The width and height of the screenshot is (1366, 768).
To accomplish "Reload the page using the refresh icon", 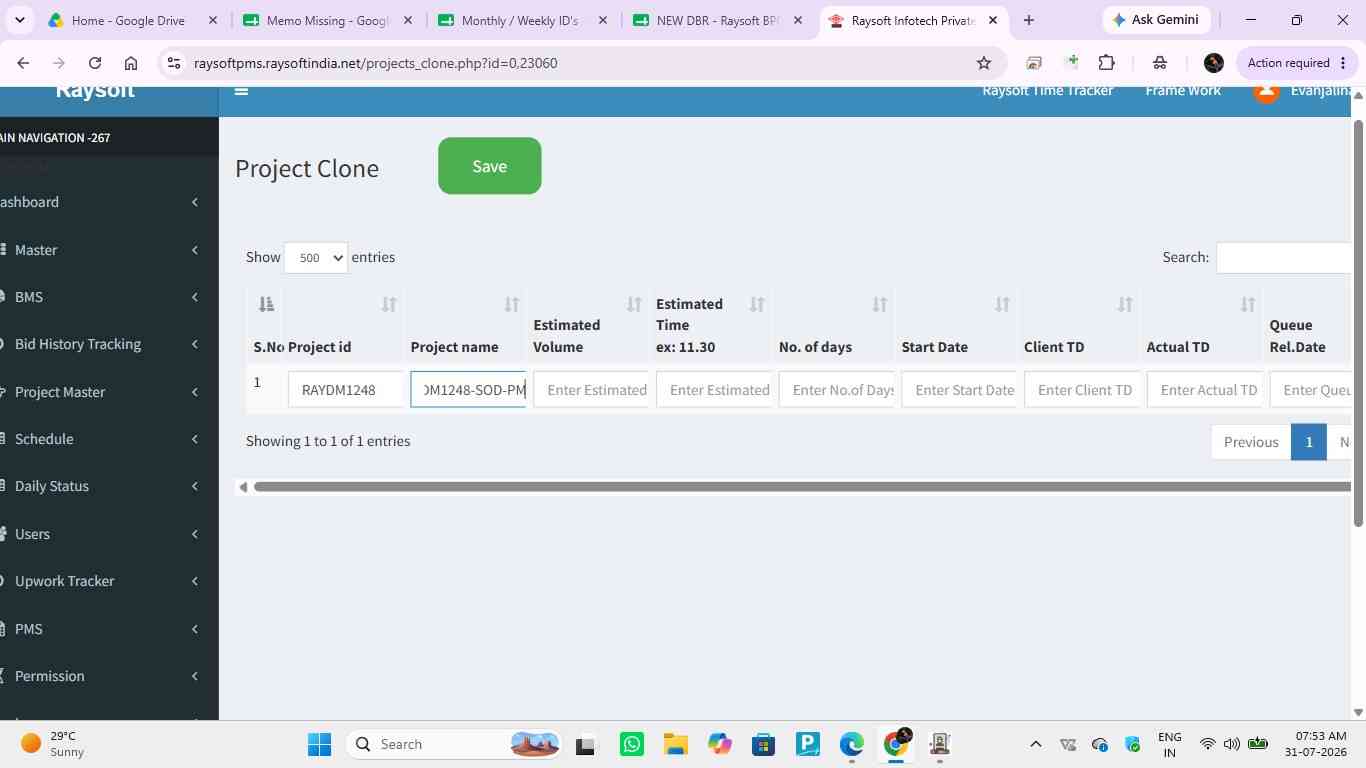I will (x=95, y=63).
